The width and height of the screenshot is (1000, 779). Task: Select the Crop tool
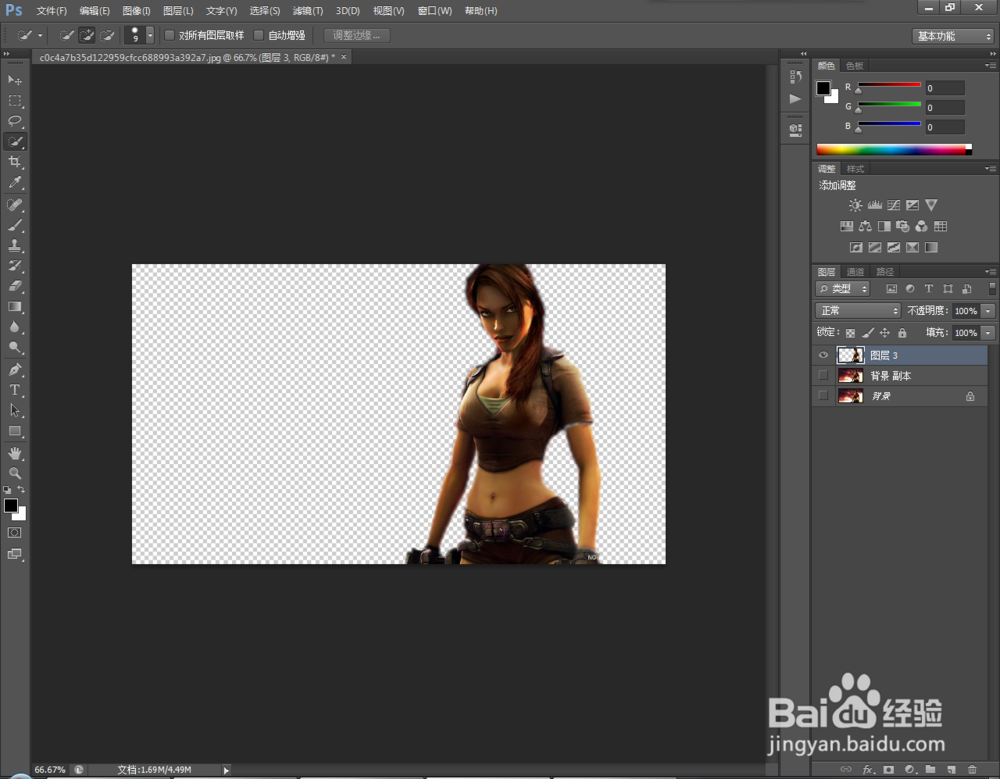pos(15,162)
